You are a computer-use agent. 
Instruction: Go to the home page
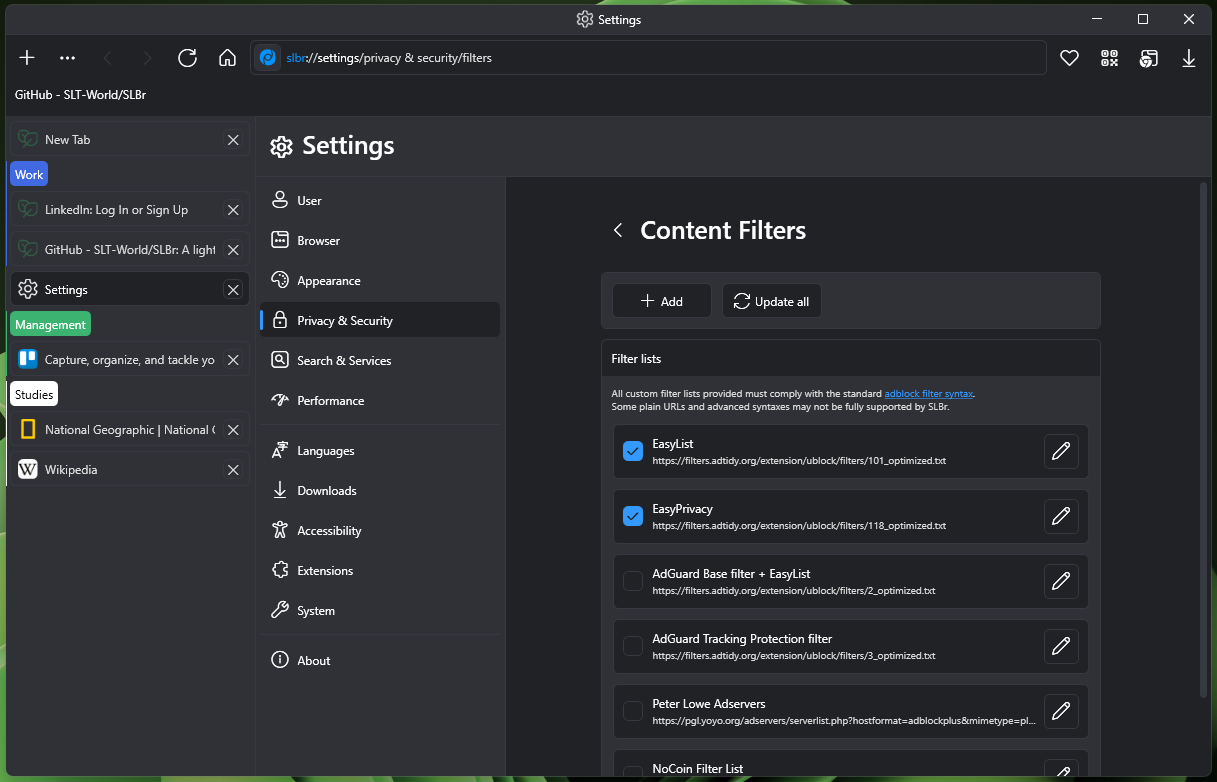[x=227, y=58]
